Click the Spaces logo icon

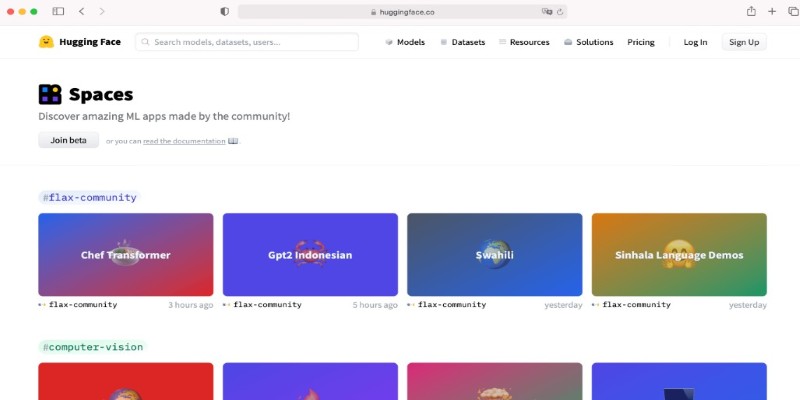click(x=50, y=94)
